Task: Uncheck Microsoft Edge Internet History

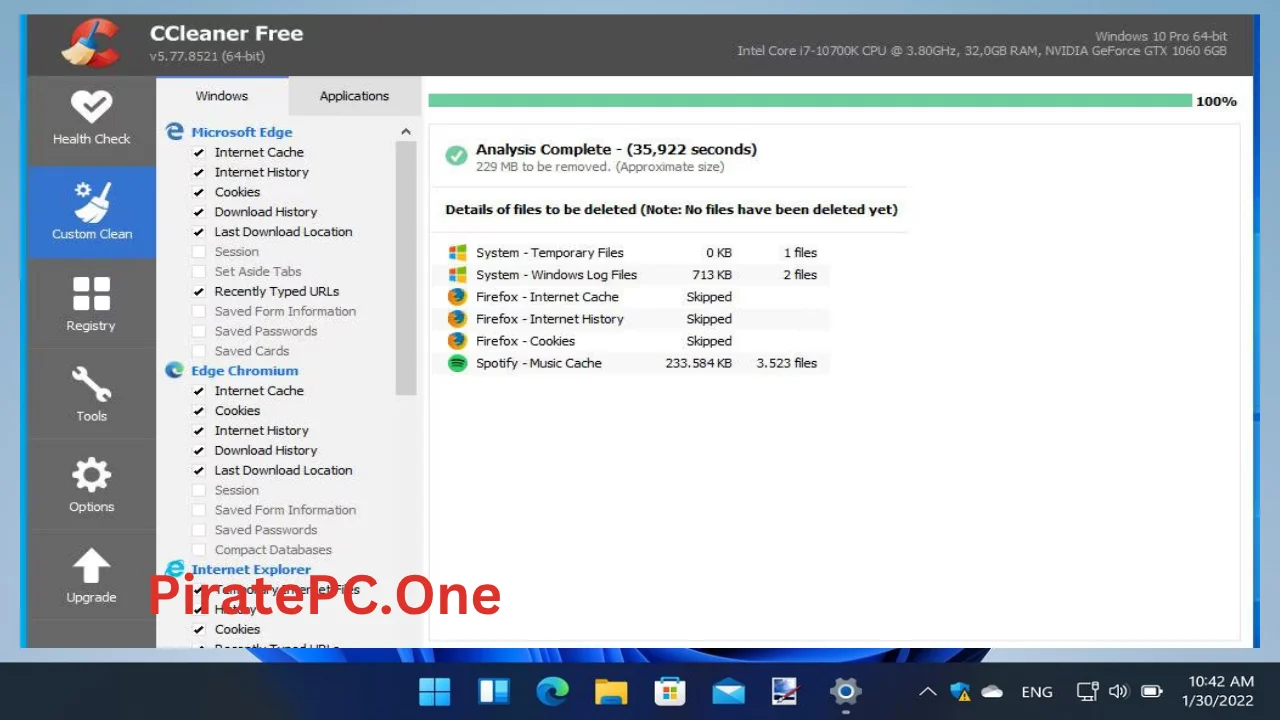Action: [x=199, y=172]
